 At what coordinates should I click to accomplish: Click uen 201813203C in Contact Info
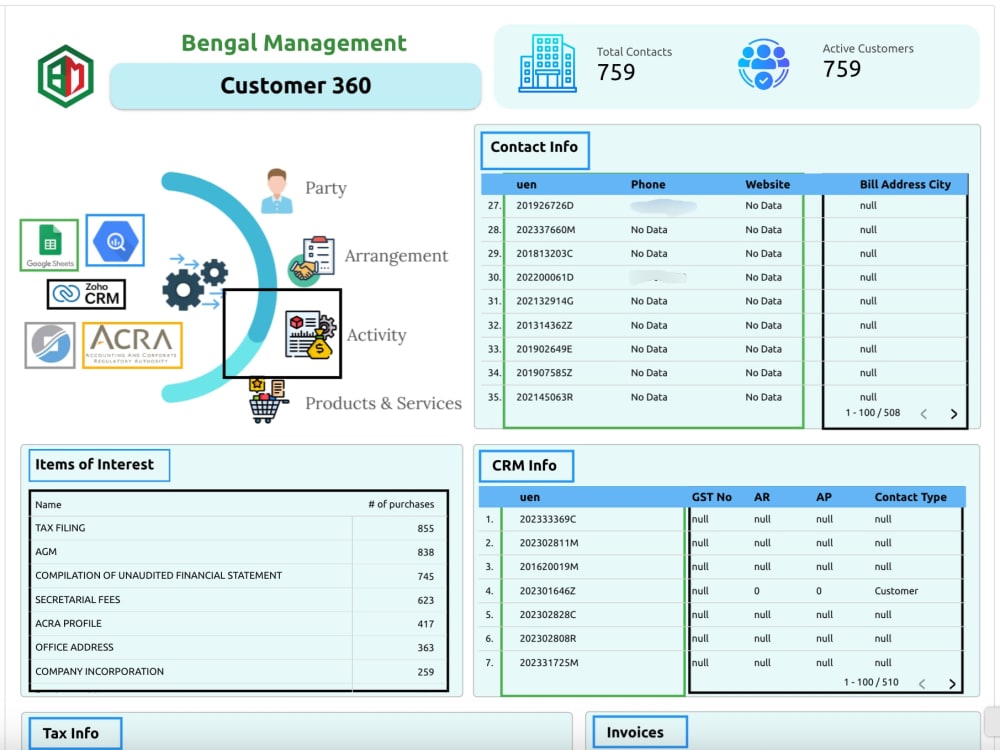coord(544,253)
